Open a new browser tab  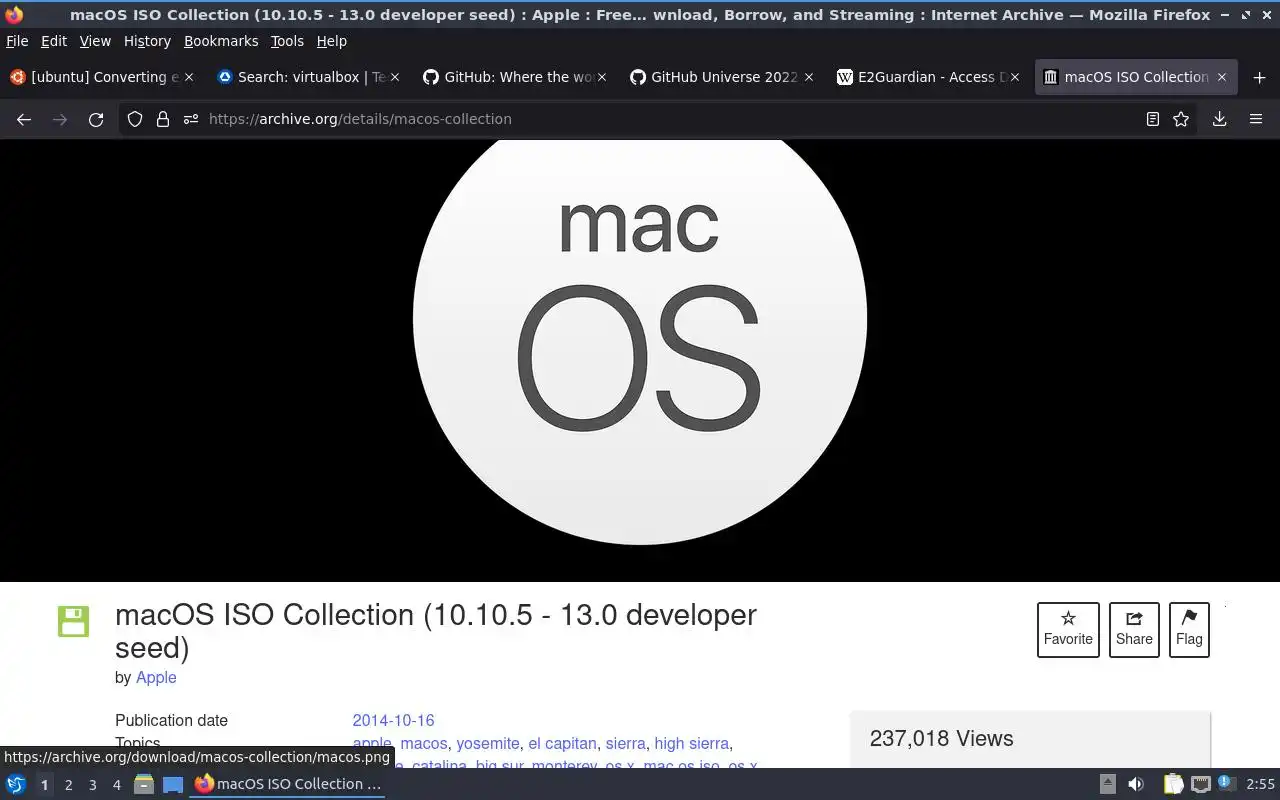1259,77
